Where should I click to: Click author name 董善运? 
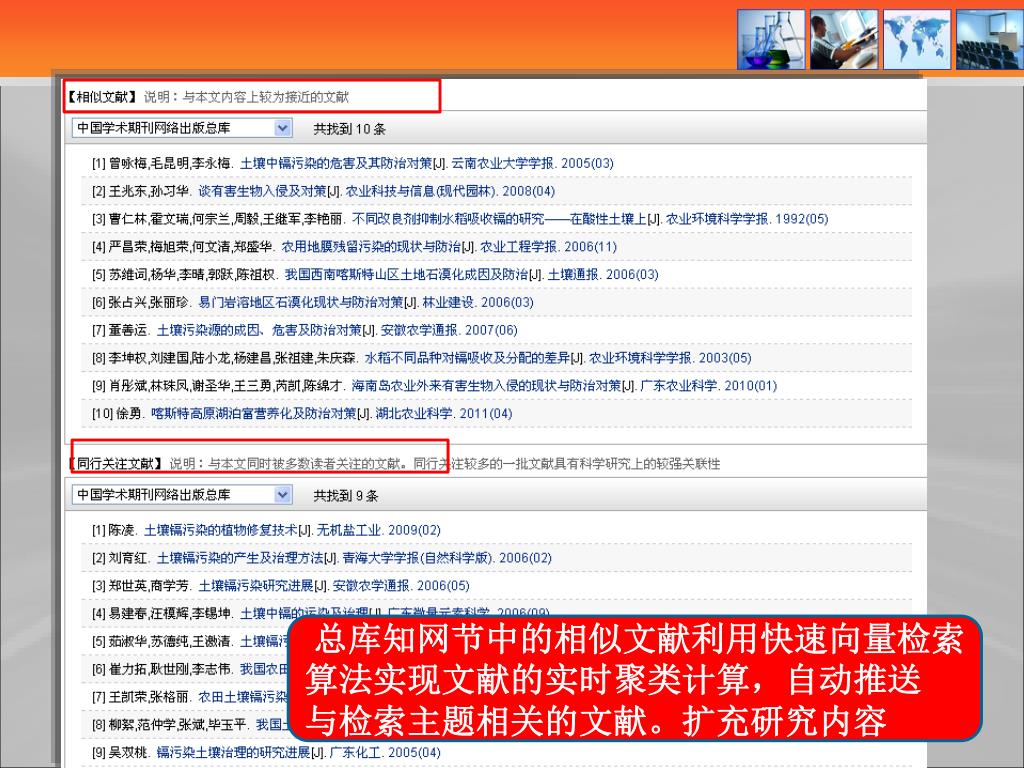[128, 330]
